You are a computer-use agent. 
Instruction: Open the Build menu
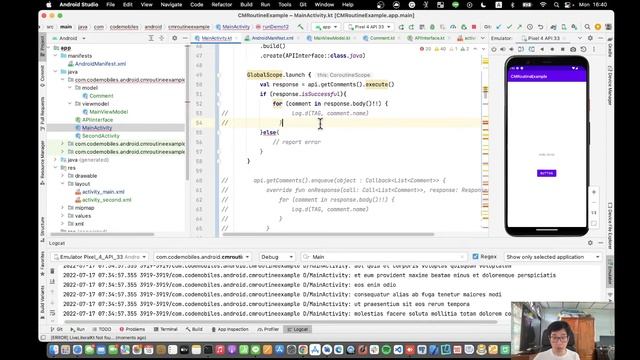point(246,4)
